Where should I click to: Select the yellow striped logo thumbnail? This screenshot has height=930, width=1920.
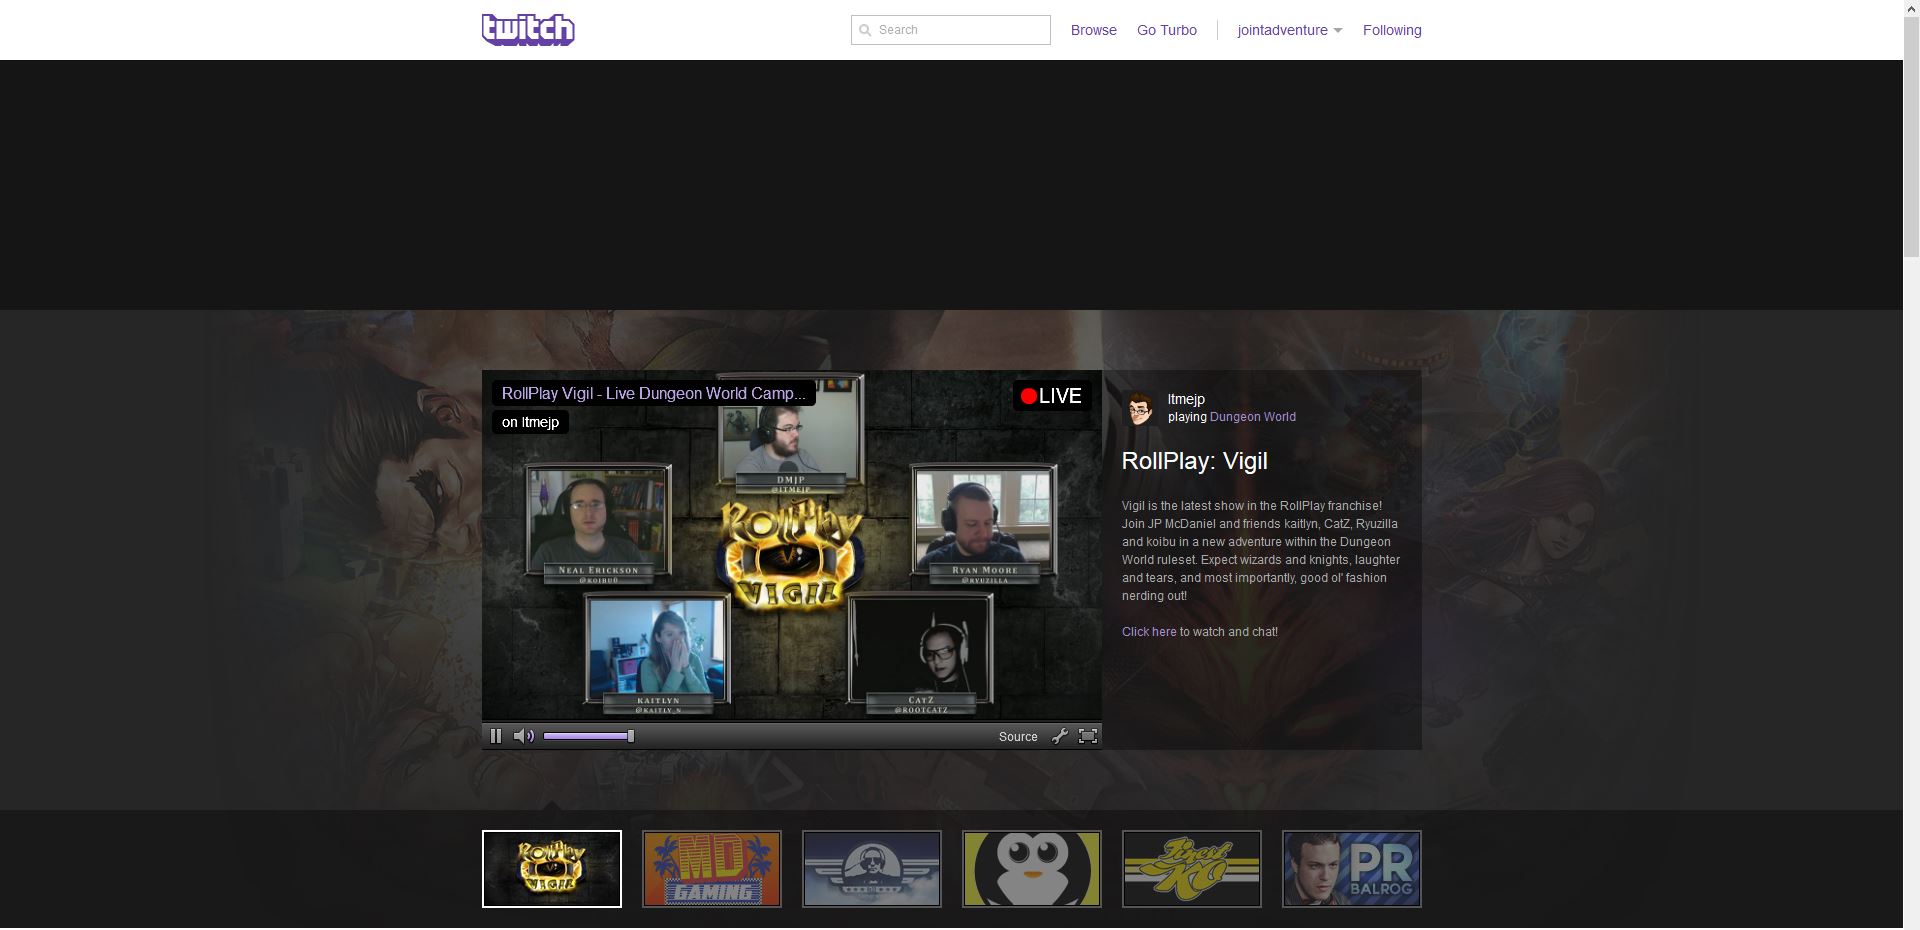pyautogui.click(x=1192, y=869)
